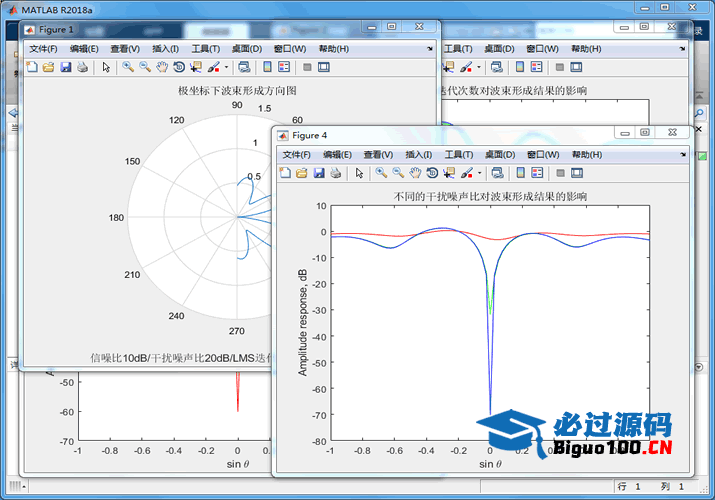The image size is (715, 500).
Task: Click New Figure icon in Figure 4 toolbar
Action: 285,173
